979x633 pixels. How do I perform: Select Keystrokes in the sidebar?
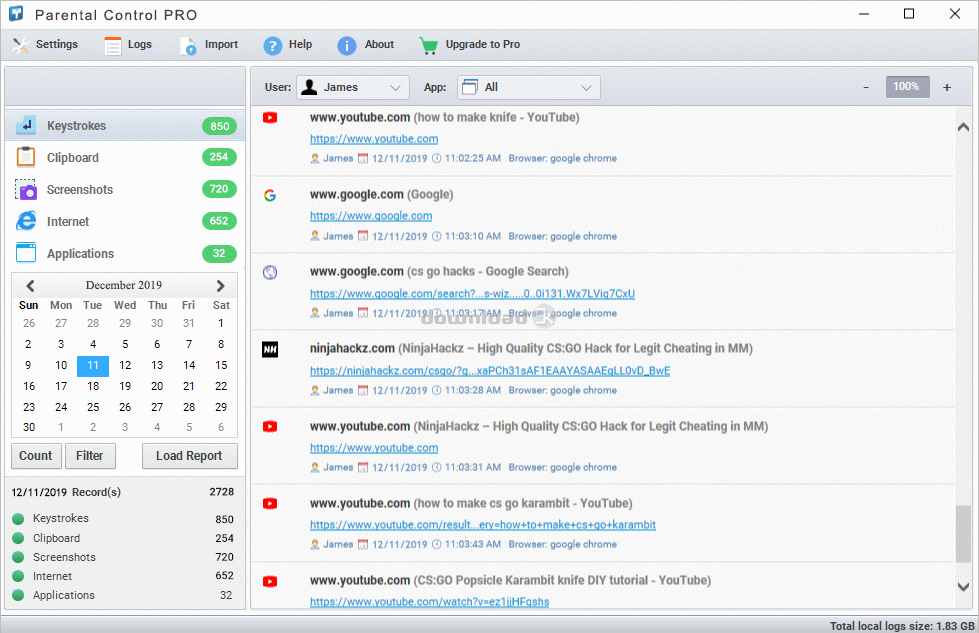[x=125, y=125]
